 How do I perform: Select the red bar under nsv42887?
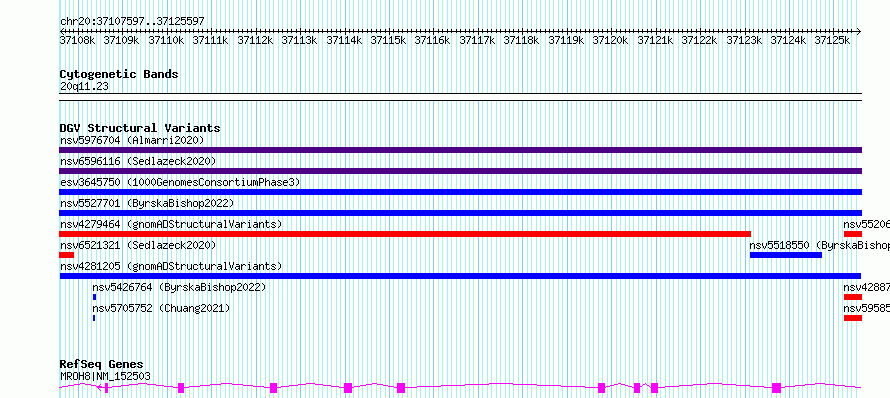pyautogui.click(x=853, y=297)
